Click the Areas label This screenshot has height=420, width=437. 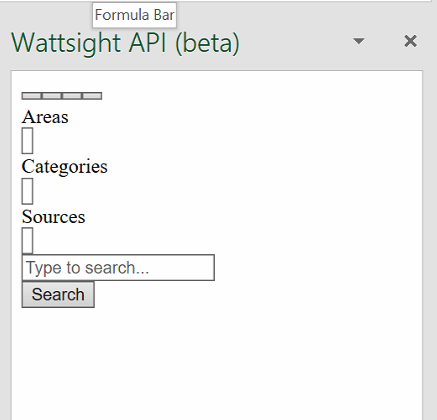[x=45, y=117]
